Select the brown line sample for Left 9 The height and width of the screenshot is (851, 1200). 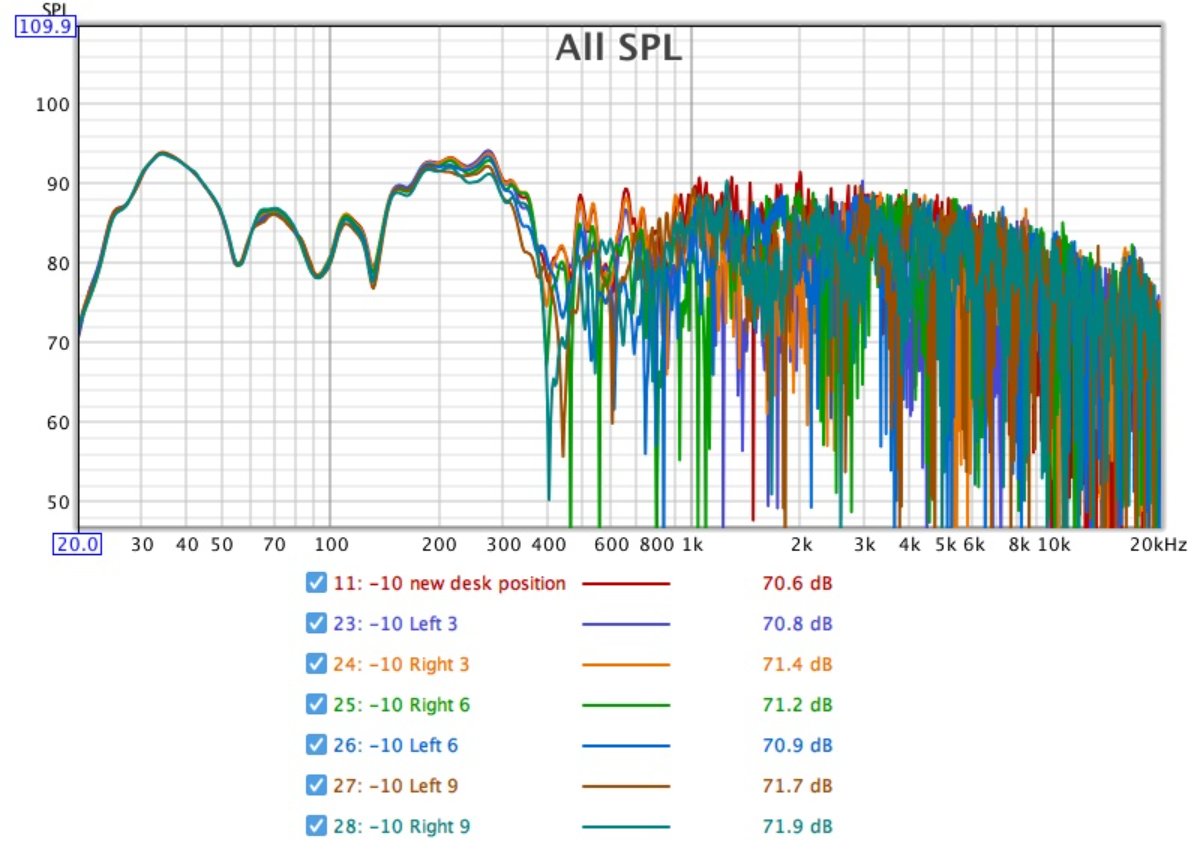[625, 786]
